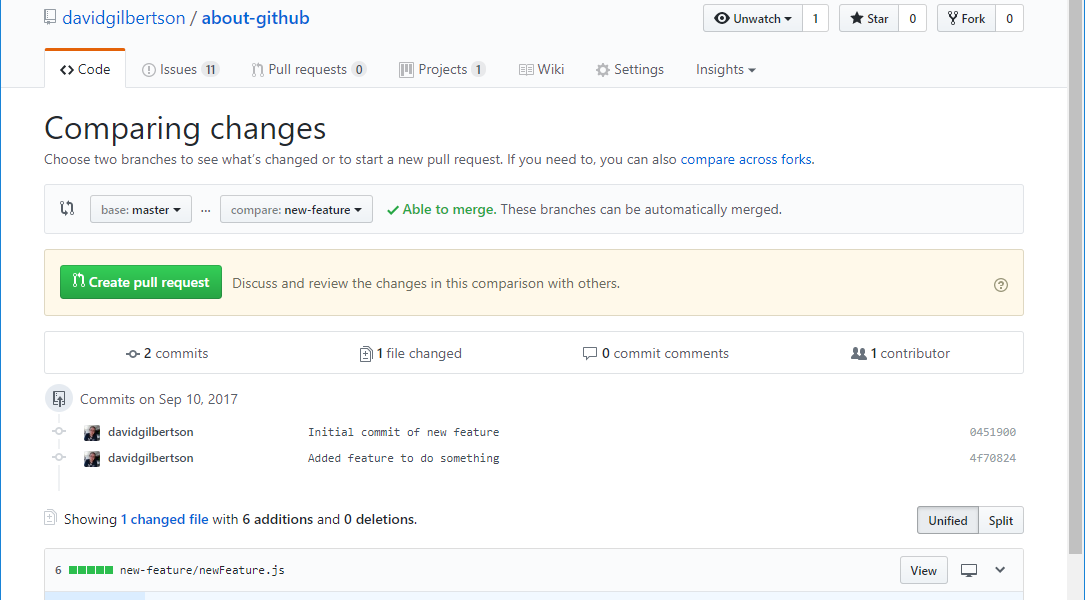Screen dimensions: 1085x600
Task: Open commit hash 4f70824
Action: (992, 458)
